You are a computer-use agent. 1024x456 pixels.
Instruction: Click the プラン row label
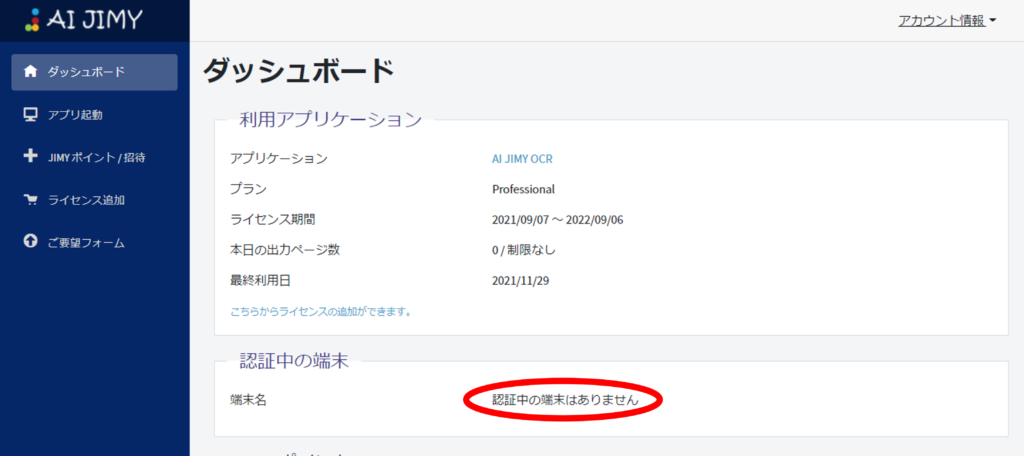pyautogui.click(x=248, y=189)
